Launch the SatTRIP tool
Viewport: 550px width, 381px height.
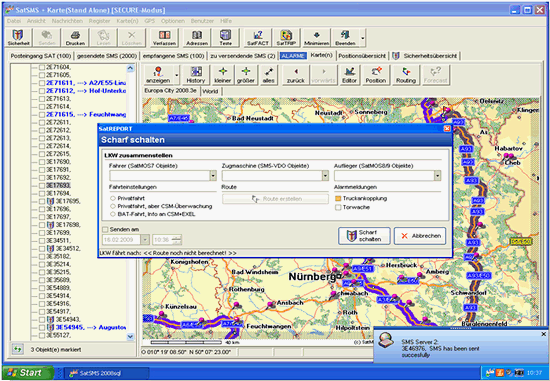pos(286,38)
